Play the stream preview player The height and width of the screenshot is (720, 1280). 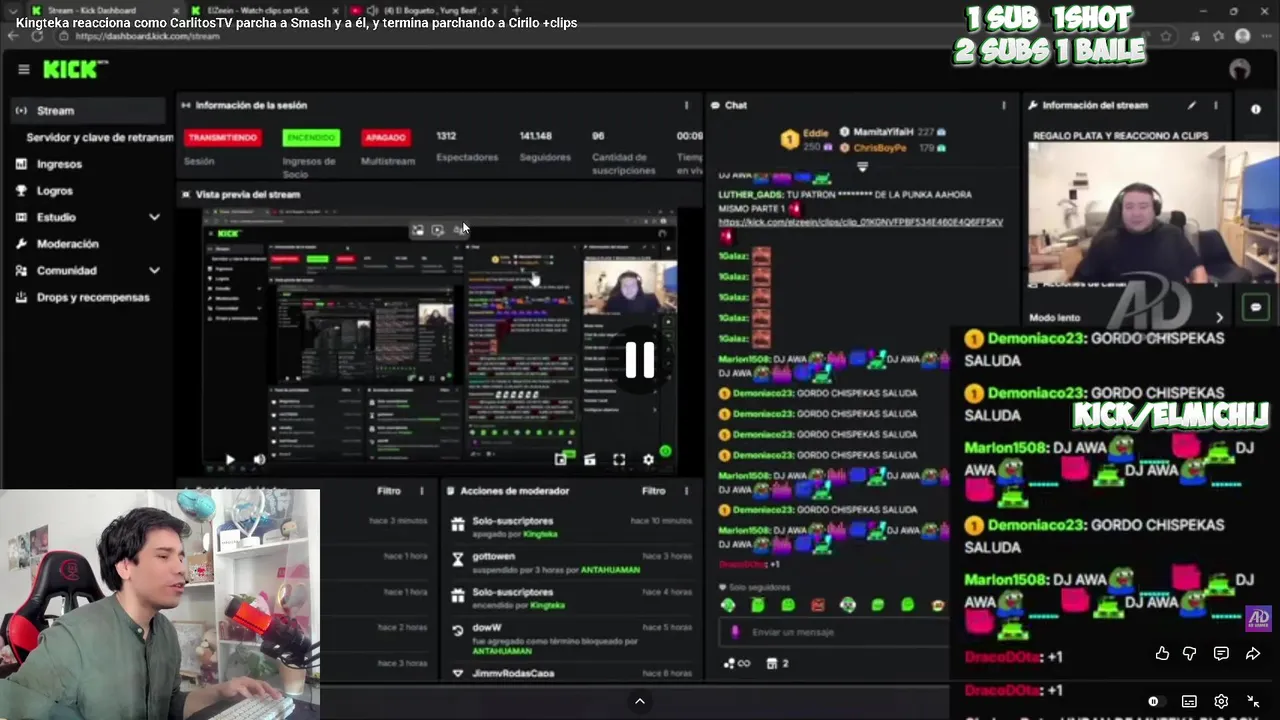230,460
